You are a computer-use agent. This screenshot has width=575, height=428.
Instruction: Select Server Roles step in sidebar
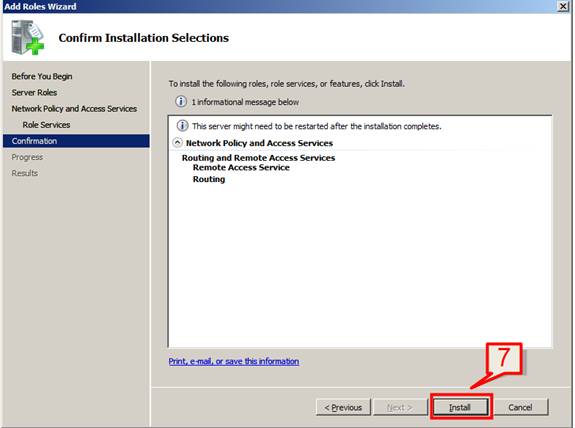[34, 92]
